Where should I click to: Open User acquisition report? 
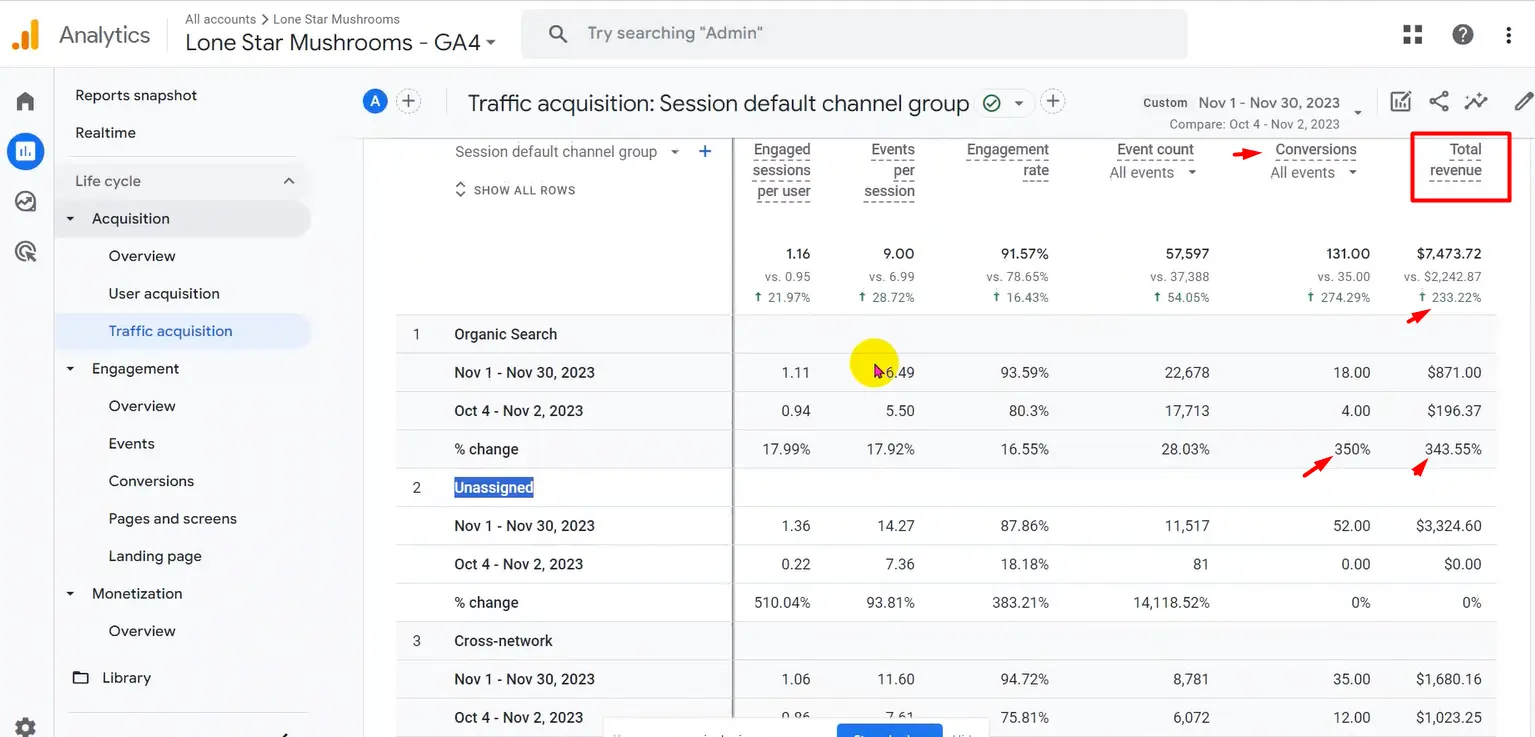164,294
